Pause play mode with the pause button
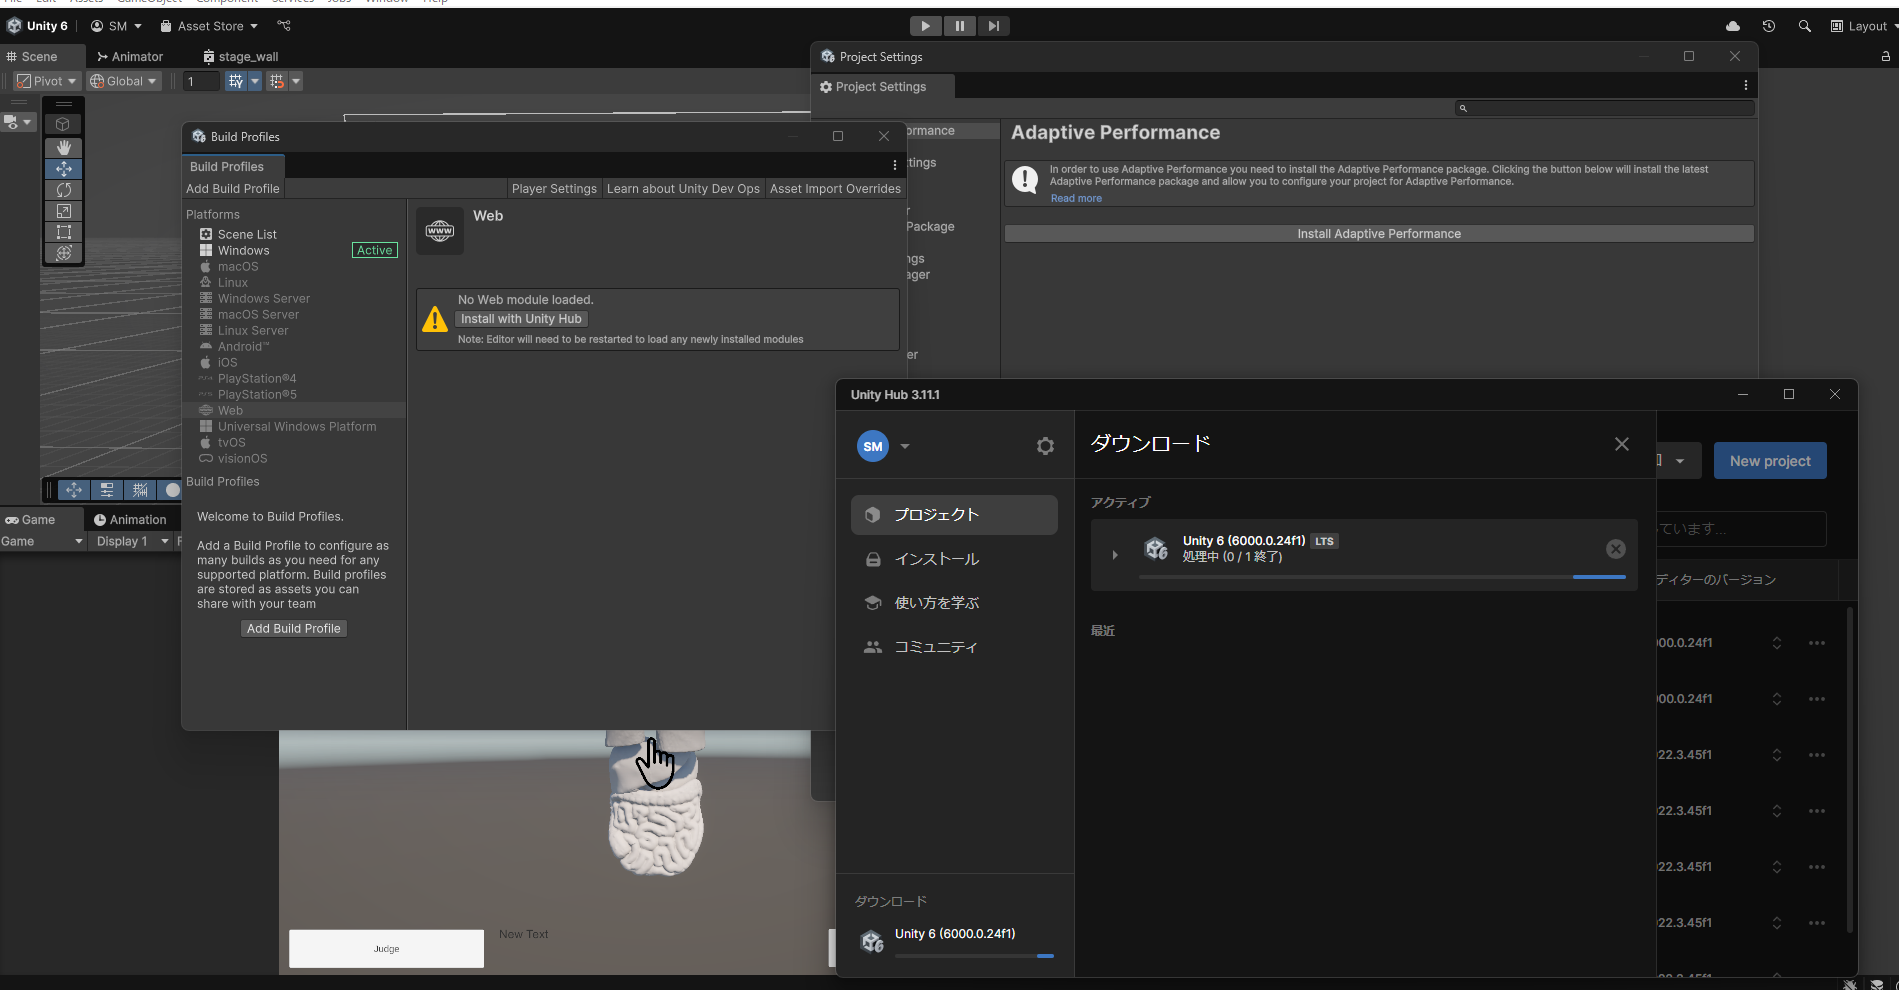1899x990 pixels. pyautogui.click(x=959, y=25)
